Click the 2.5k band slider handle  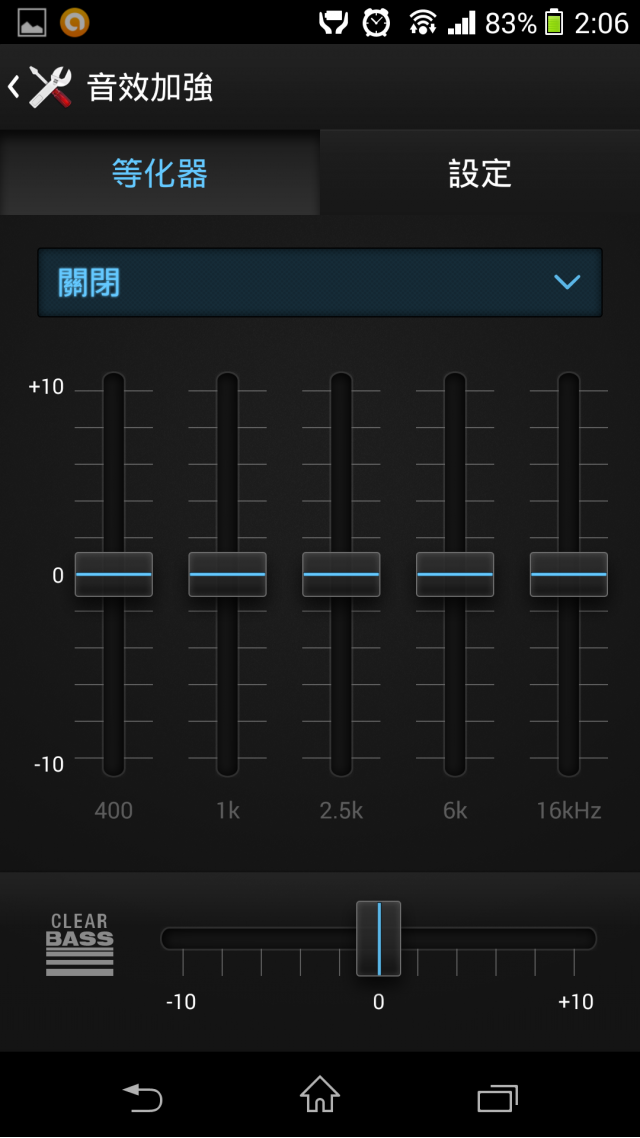point(341,575)
